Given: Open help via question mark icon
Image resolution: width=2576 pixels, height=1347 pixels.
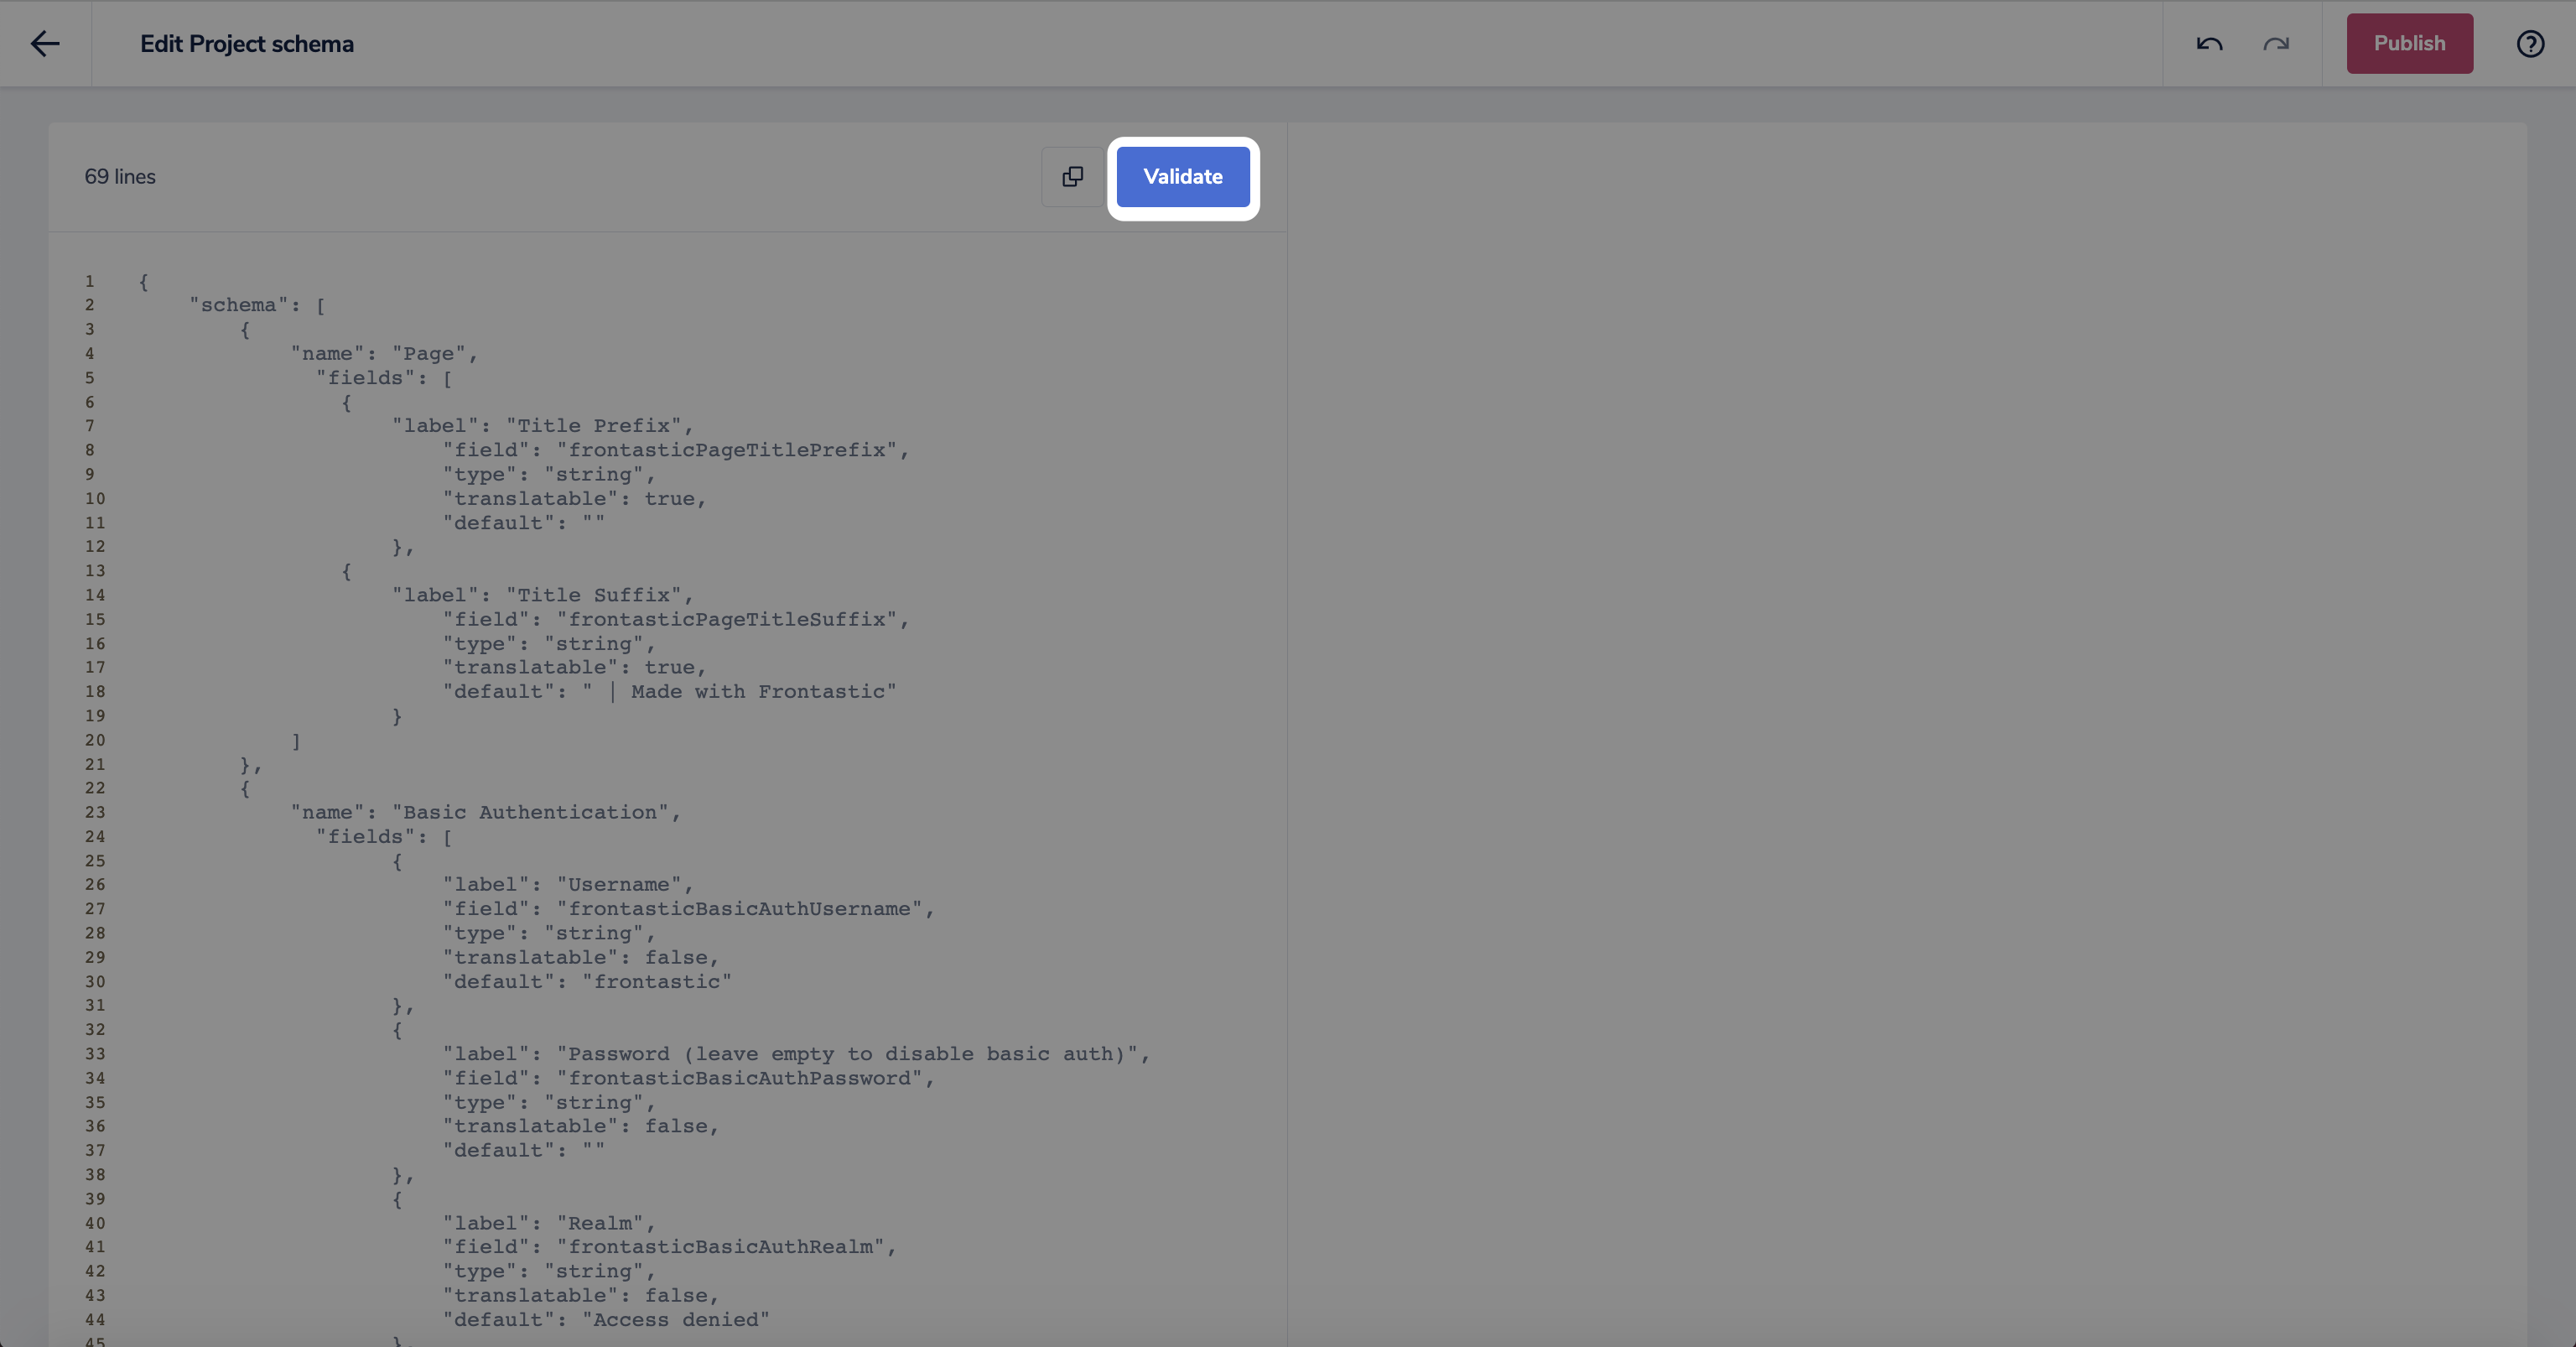Looking at the screenshot, I should click(x=2530, y=44).
